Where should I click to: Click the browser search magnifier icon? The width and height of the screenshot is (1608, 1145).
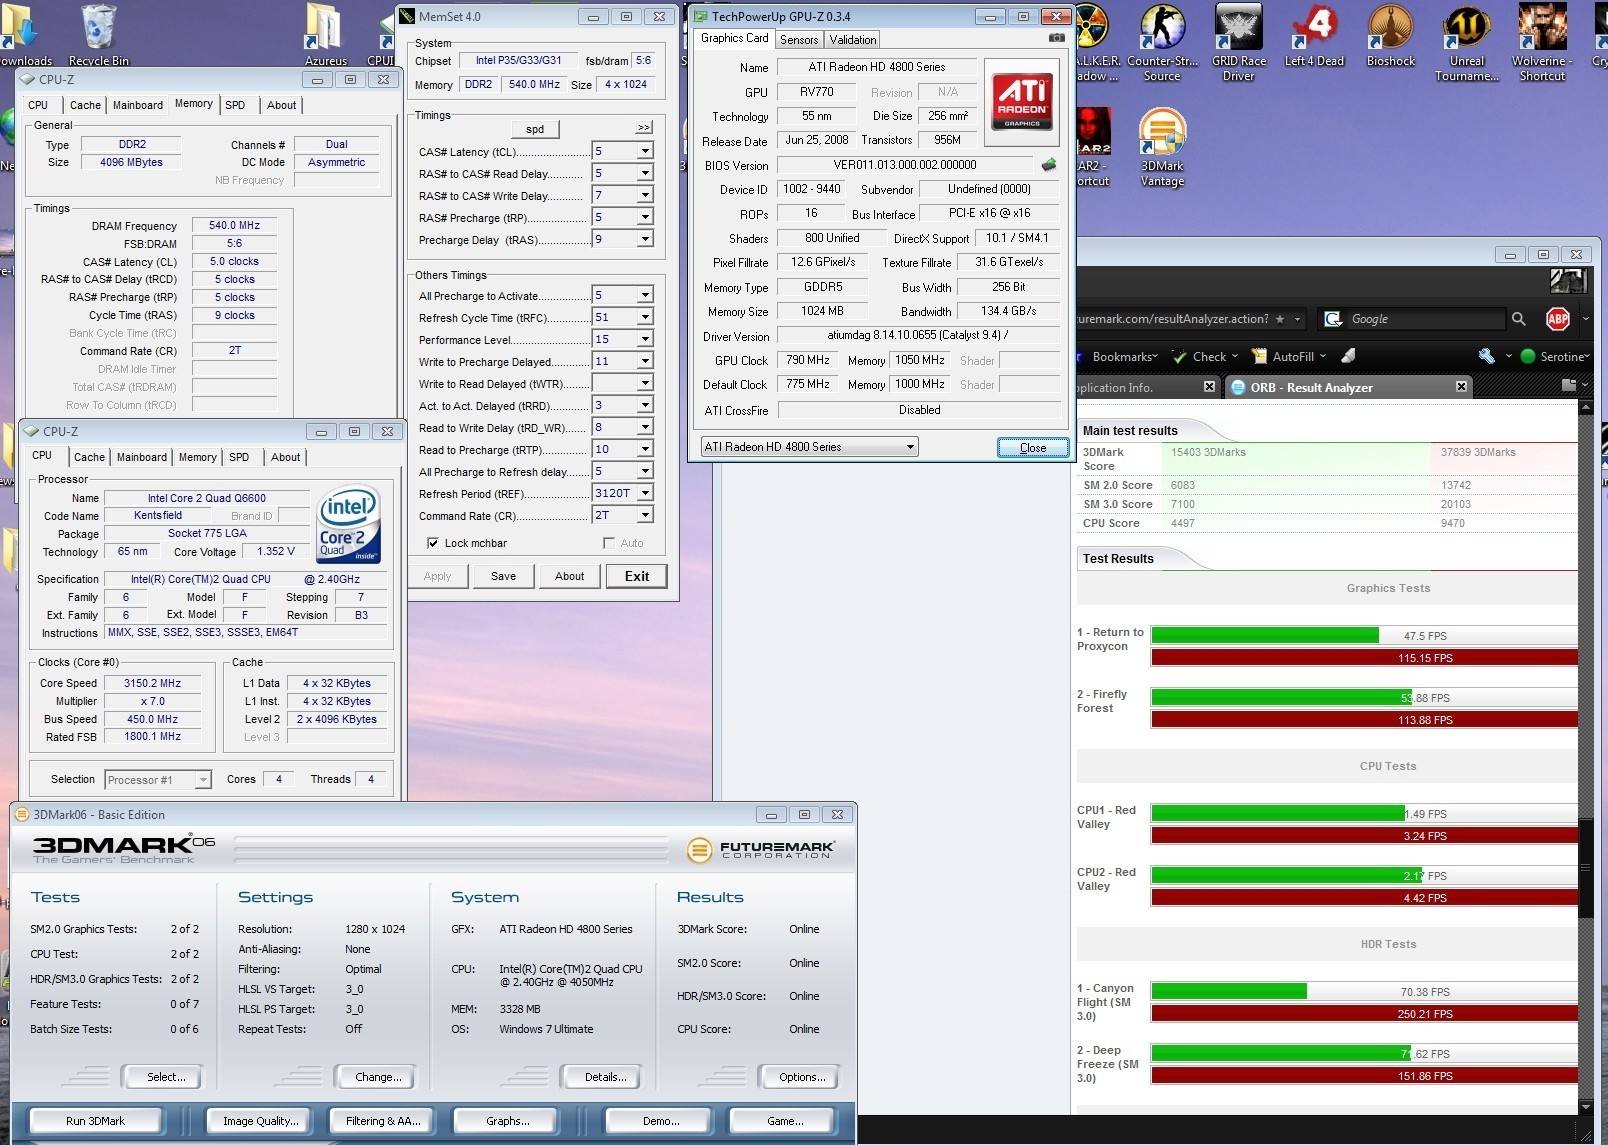(x=1518, y=319)
